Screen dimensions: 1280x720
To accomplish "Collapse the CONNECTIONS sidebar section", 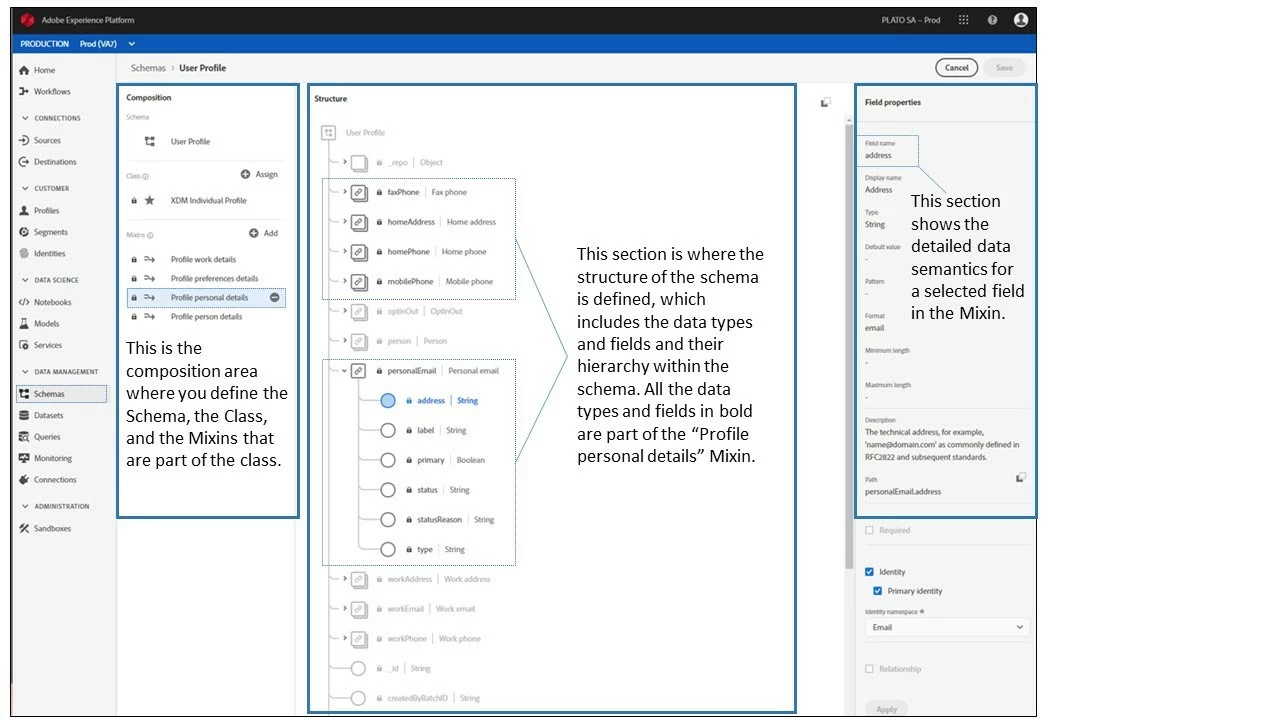I will coord(25,118).
